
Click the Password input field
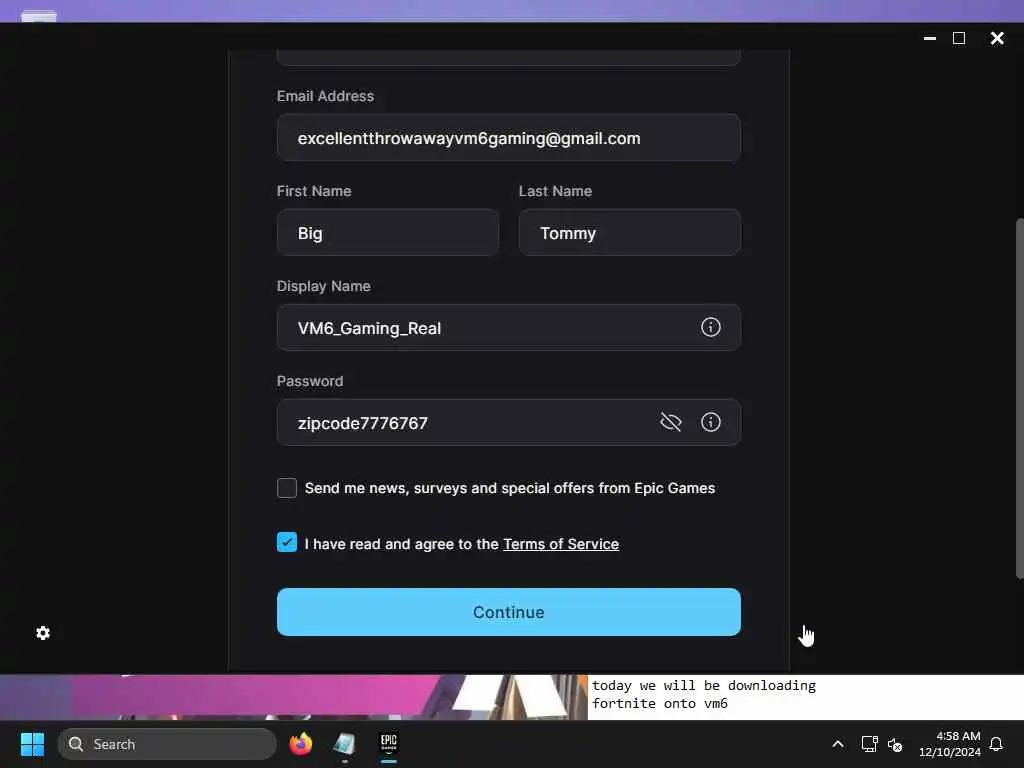click(x=509, y=423)
